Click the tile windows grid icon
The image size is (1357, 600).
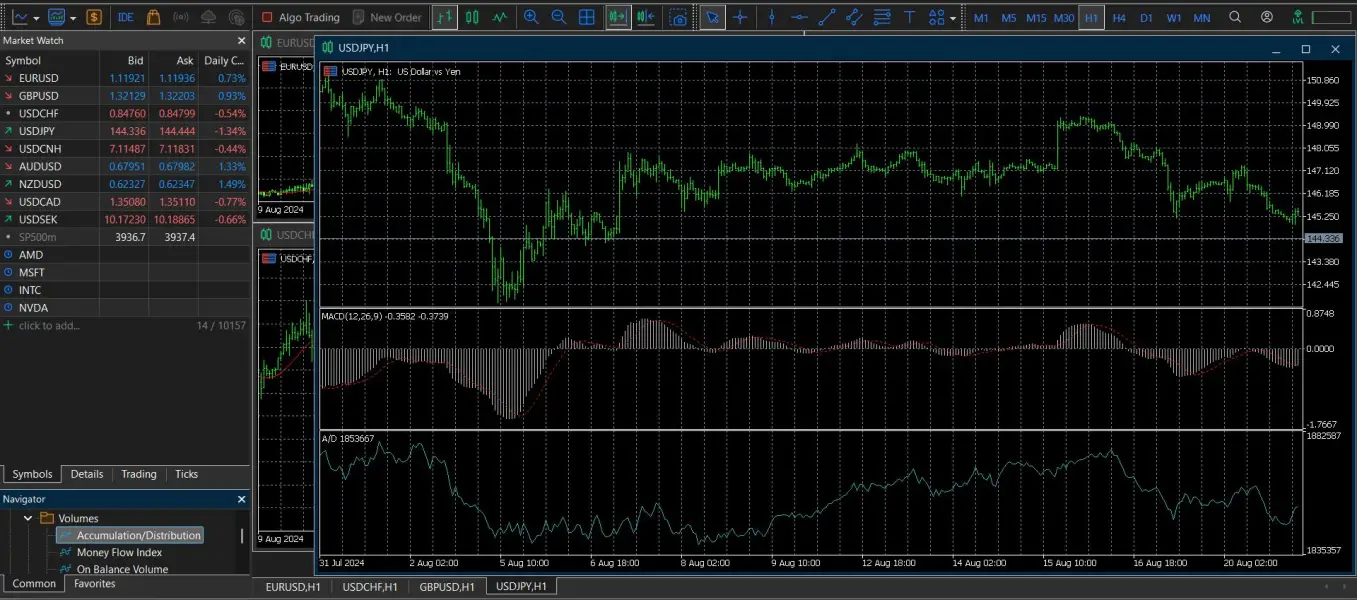(587, 17)
